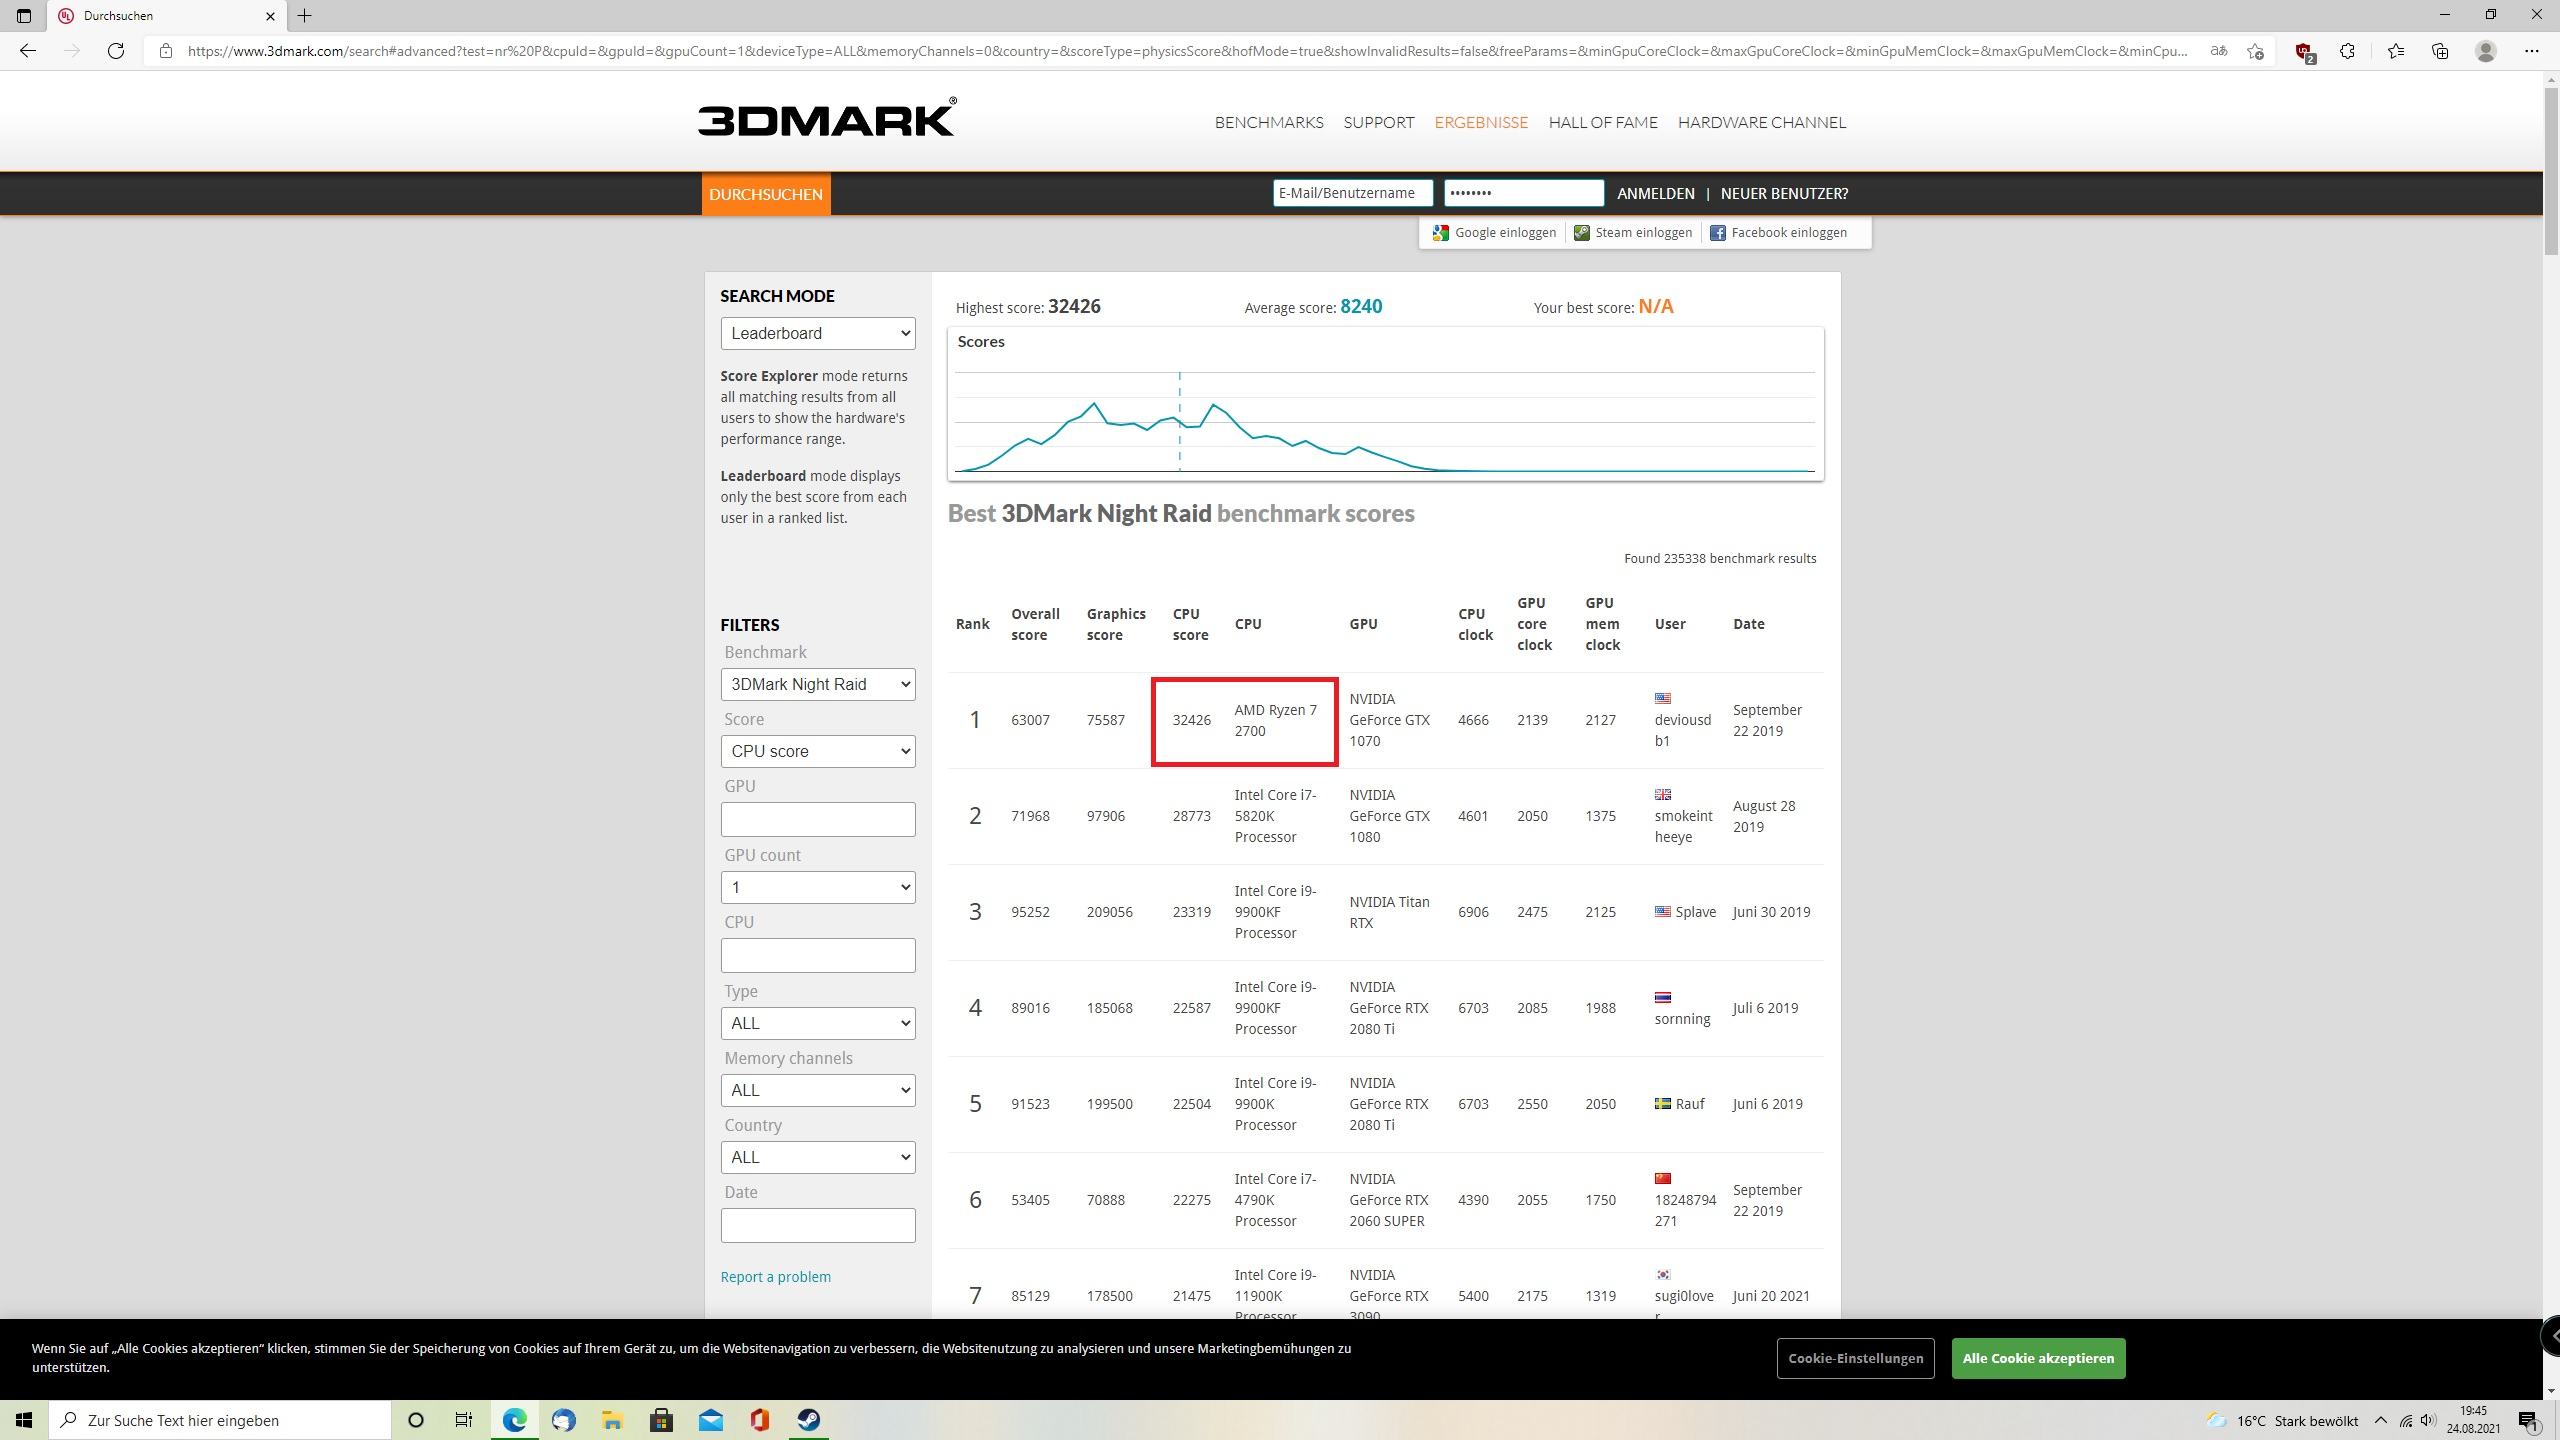The width and height of the screenshot is (2560, 1440).
Task: Open user deviousdb1 profile link
Action: click(1682, 730)
